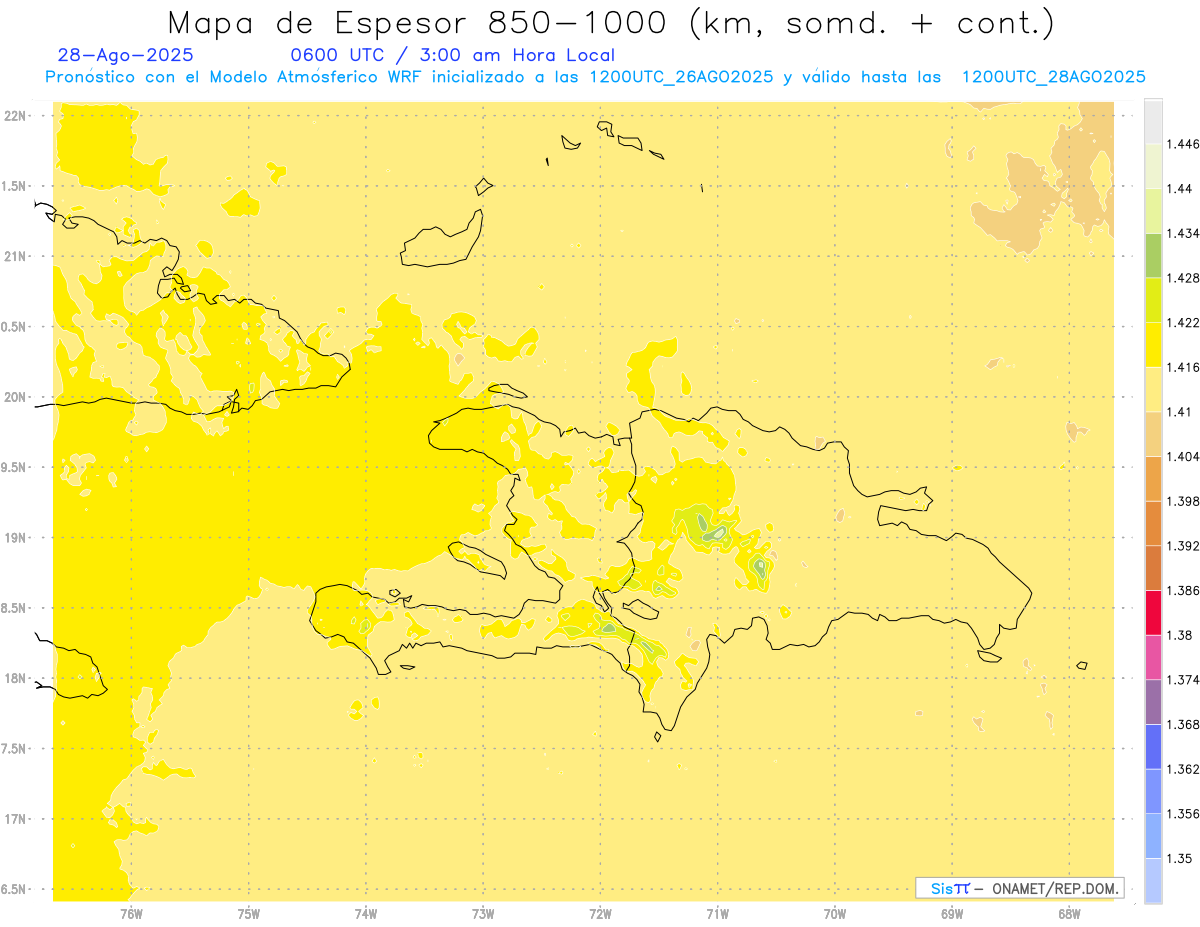The height and width of the screenshot is (927, 1200).
Task: Click the legend value 1.374
Action: pos(1183,680)
